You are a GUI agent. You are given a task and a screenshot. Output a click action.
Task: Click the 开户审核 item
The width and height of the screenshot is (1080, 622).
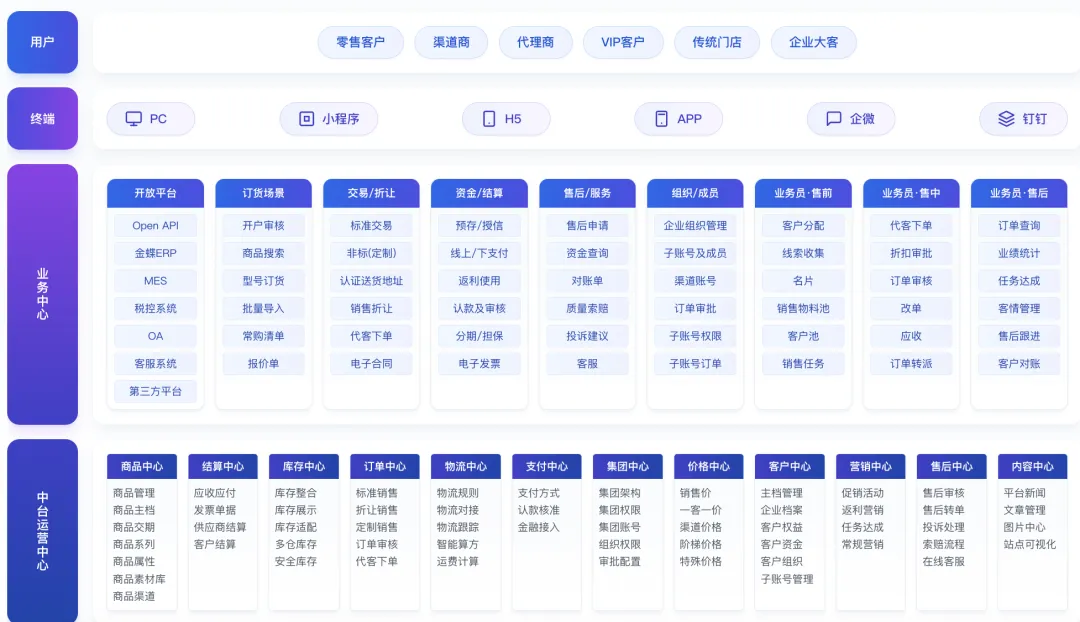[263, 225]
